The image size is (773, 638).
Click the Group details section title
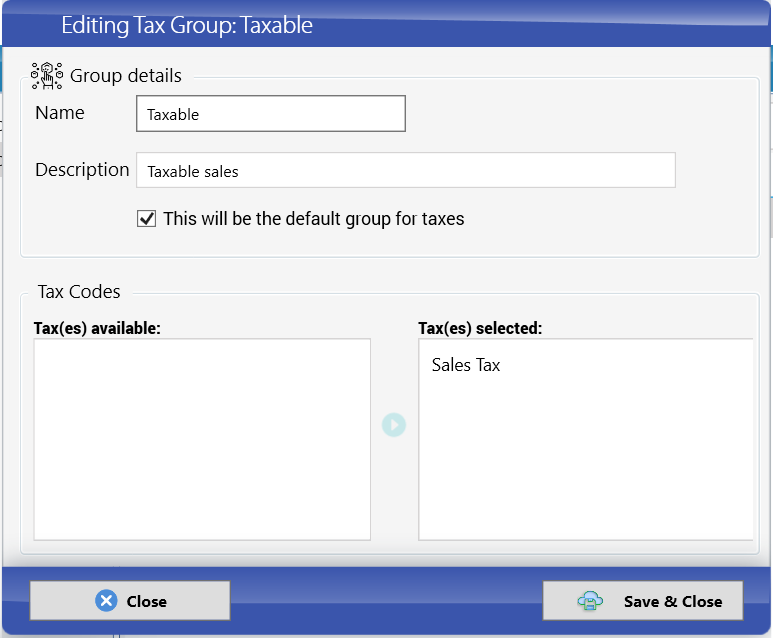tap(126, 75)
